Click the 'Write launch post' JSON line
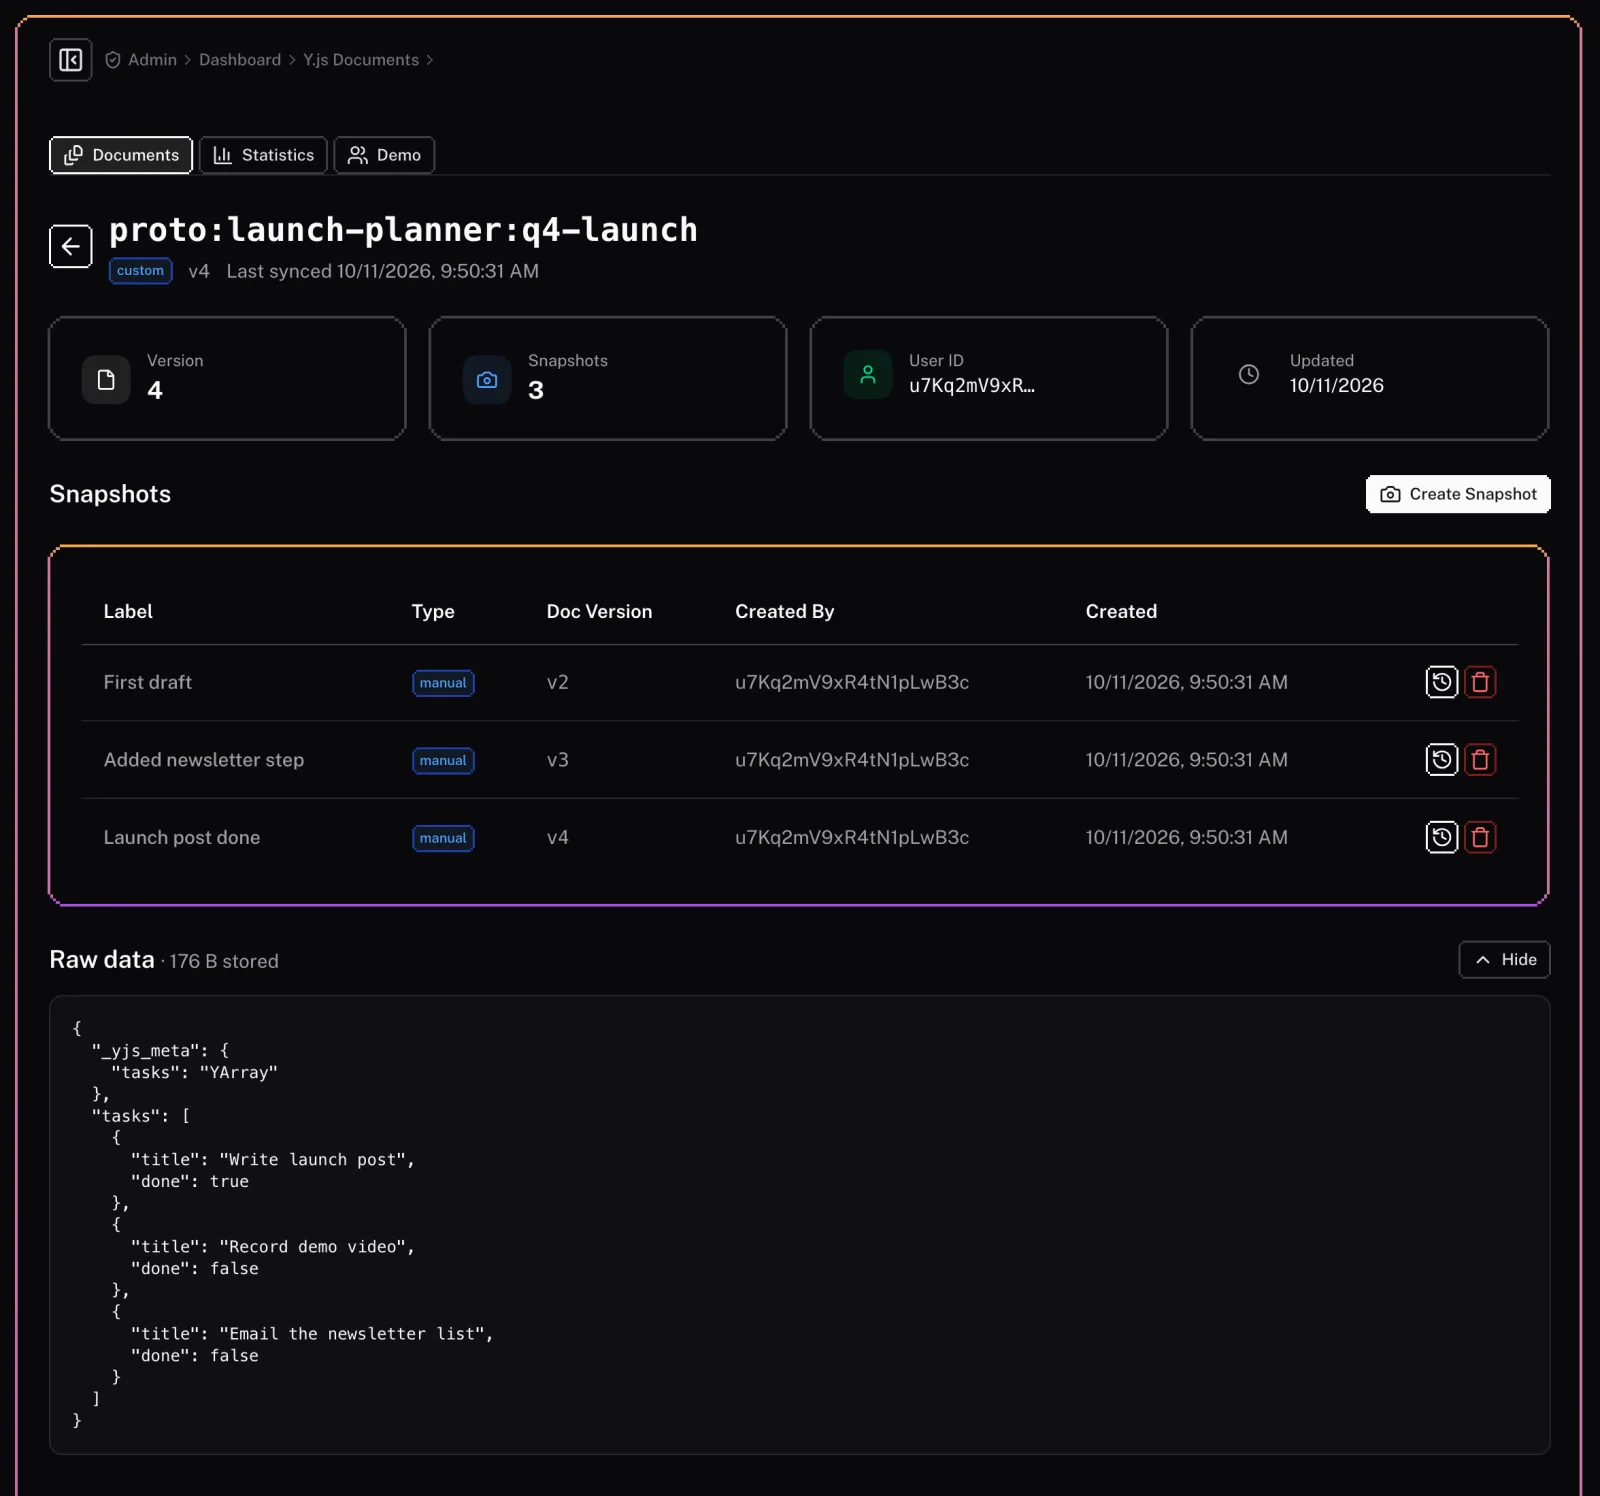 (272, 1160)
